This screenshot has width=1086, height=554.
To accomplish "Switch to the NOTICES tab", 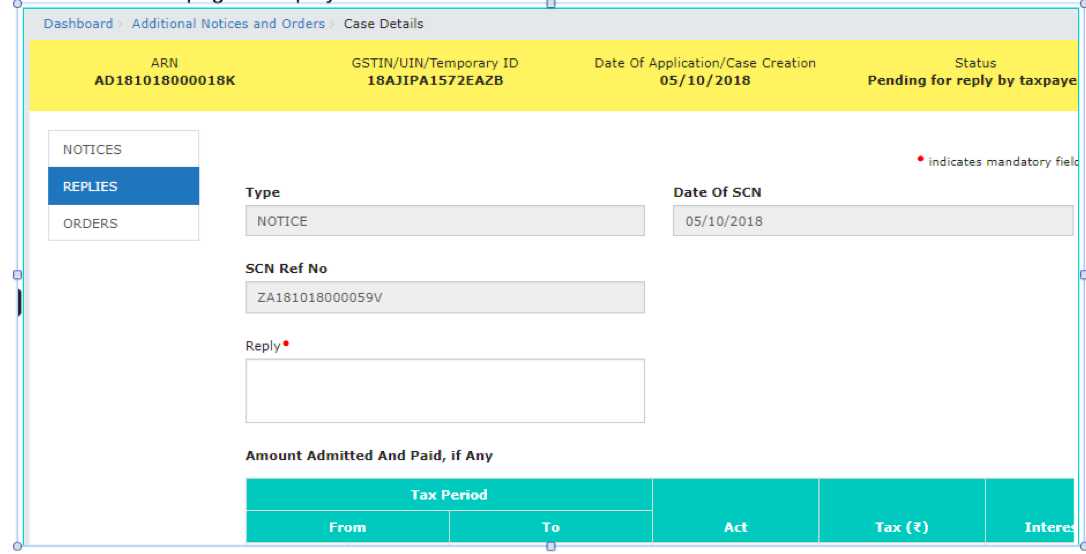I will coord(123,149).
